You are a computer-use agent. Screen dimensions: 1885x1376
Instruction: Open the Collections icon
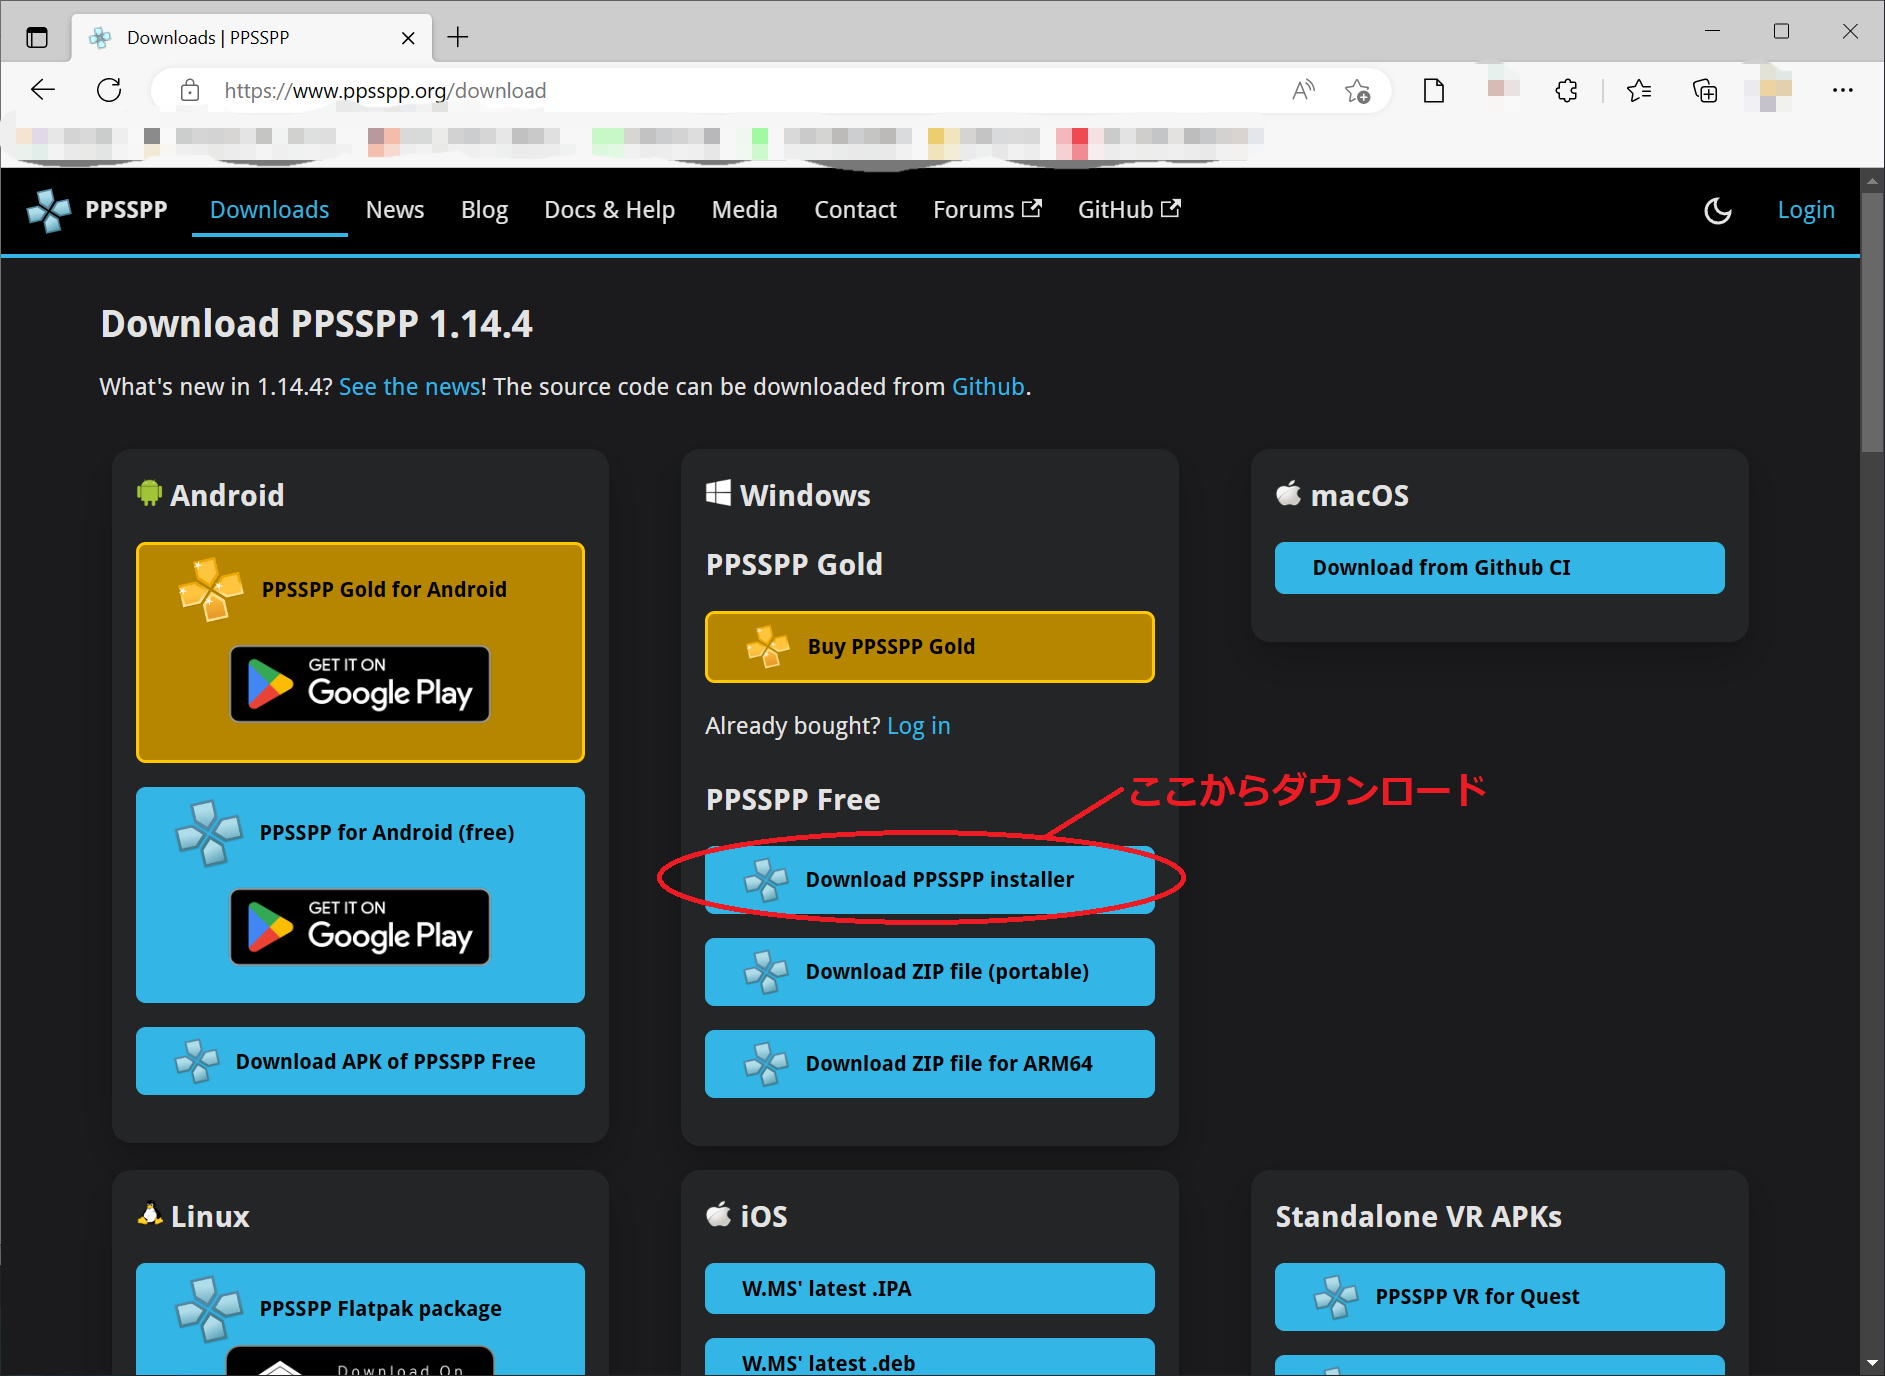click(x=1705, y=91)
